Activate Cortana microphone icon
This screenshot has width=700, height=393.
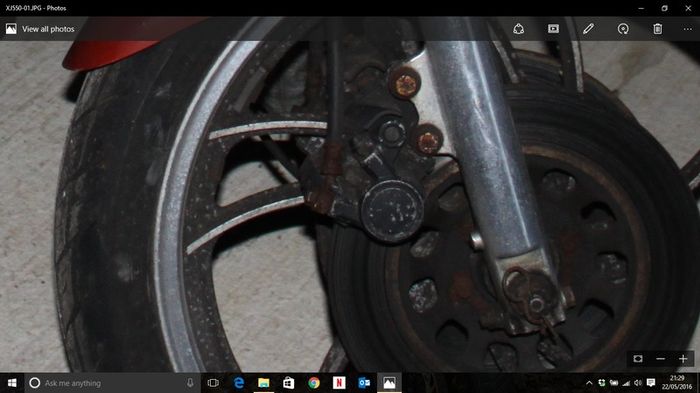pyautogui.click(x=190, y=383)
